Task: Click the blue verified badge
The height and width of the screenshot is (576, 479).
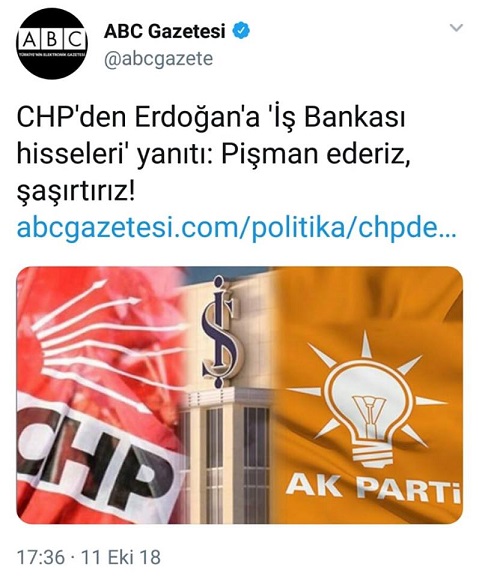Action: tap(241, 30)
